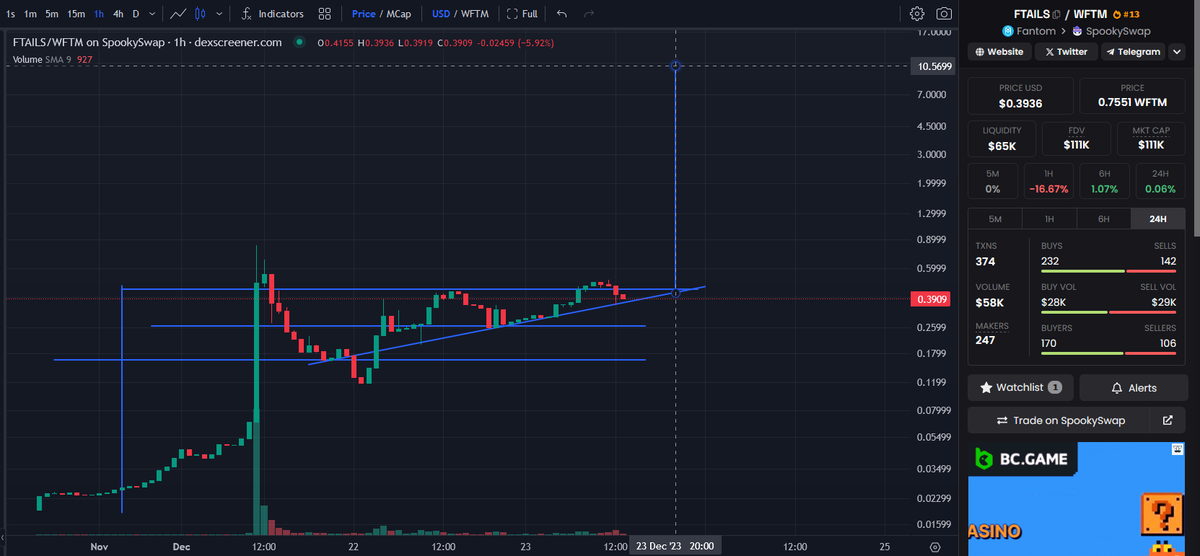Click the LIQUIDITY $65K box
1200x556 pixels.
(1002, 138)
